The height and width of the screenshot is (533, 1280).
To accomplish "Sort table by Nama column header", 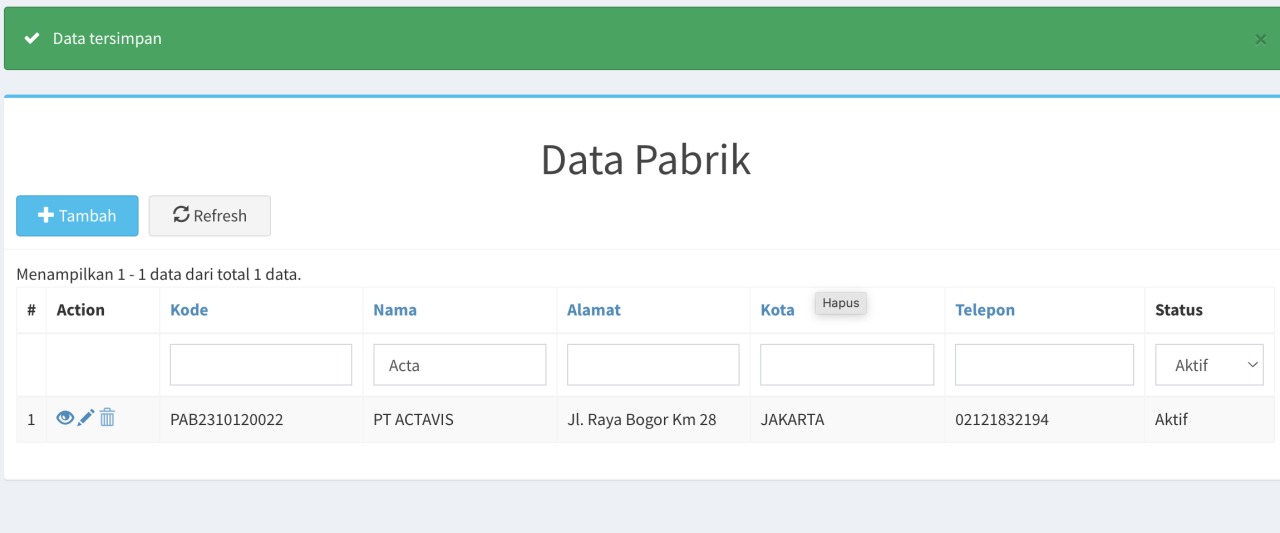I will tap(395, 310).
